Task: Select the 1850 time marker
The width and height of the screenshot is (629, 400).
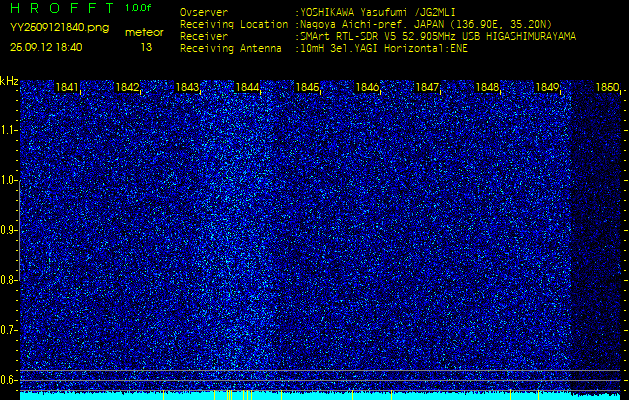Action: coord(607,88)
